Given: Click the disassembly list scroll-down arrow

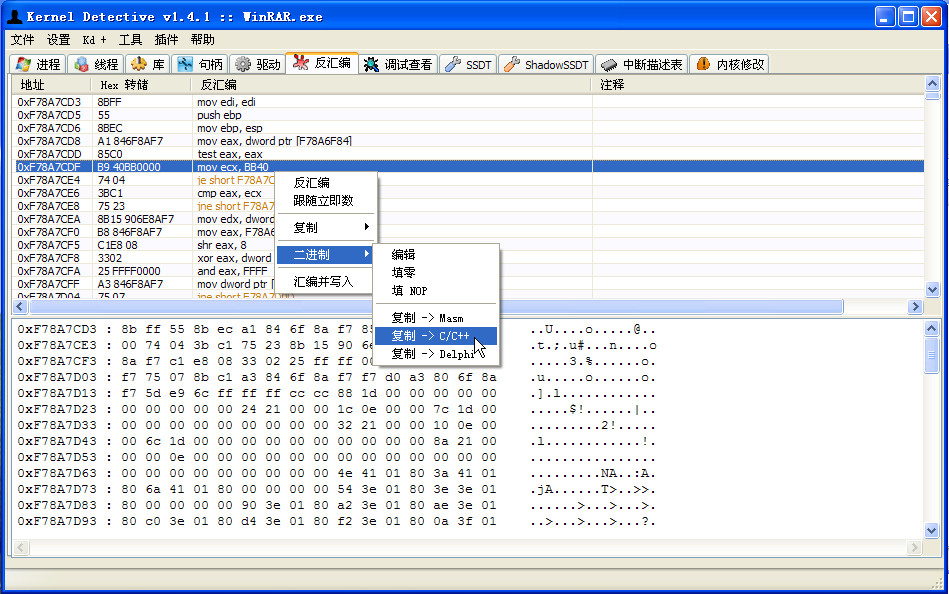Looking at the screenshot, I should [x=932, y=289].
